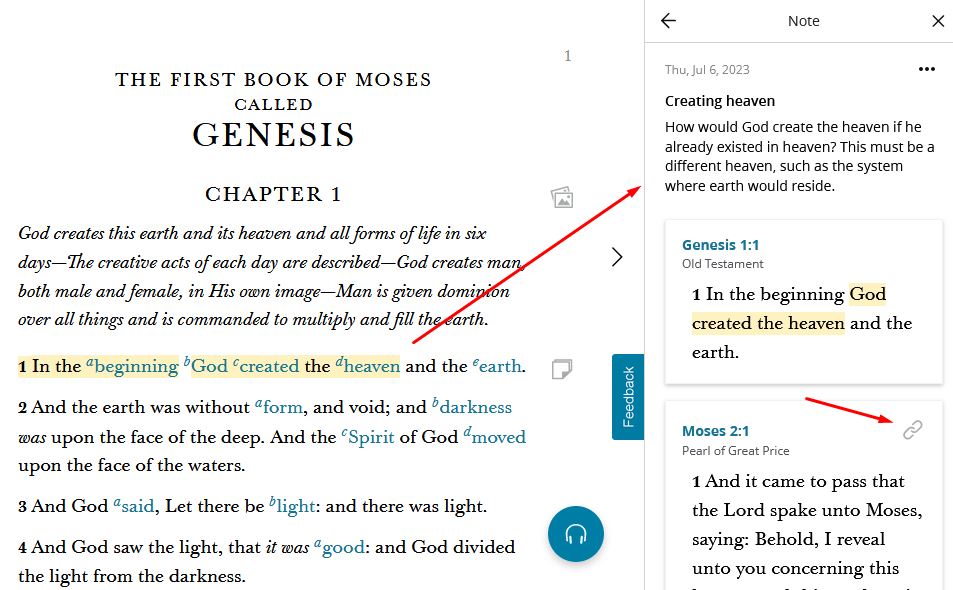Click the link icon on Moses 2:1 card
953x590 pixels.
pyautogui.click(x=912, y=430)
